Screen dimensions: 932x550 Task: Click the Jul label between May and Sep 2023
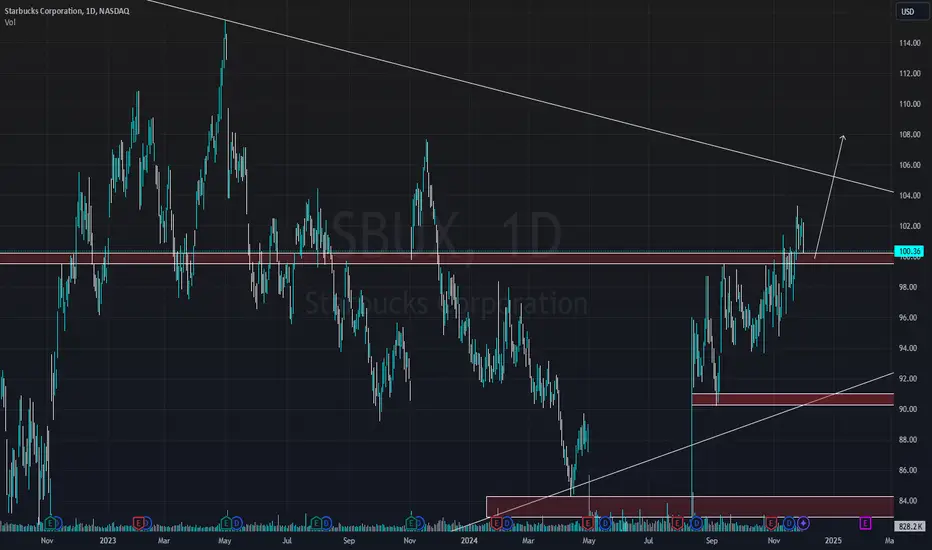(287, 540)
